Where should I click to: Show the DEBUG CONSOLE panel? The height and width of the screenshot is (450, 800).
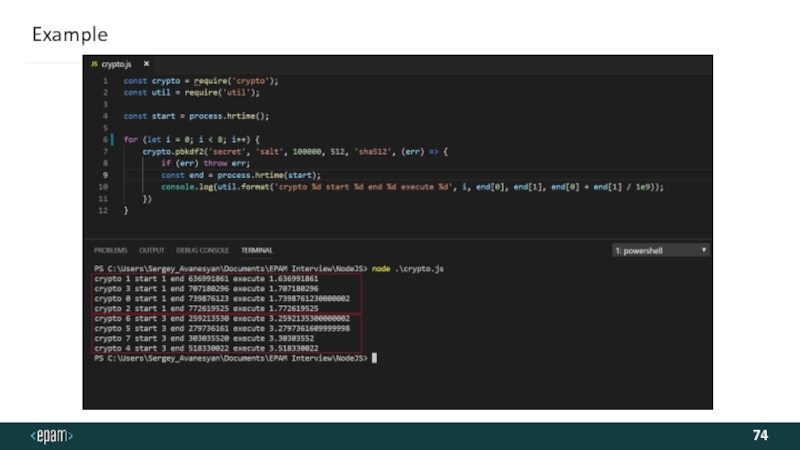pyautogui.click(x=202, y=250)
